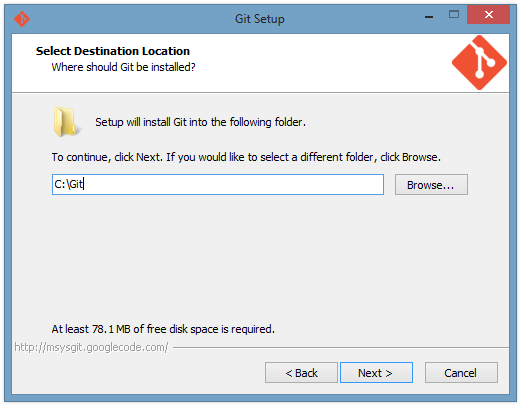Focus the destination folder path field
521x406 pixels.
coord(218,185)
